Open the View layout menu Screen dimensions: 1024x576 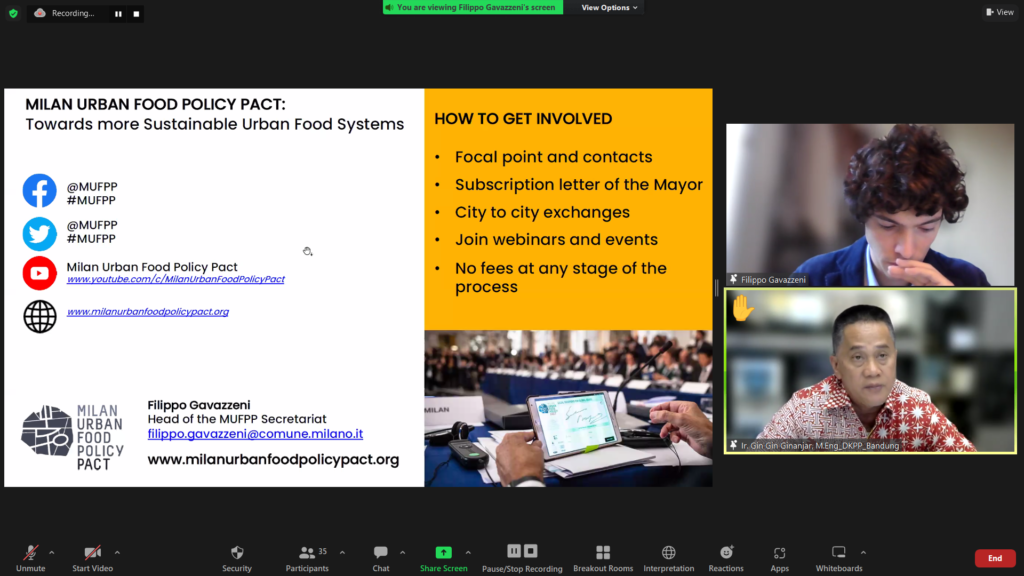pyautogui.click(x=998, y=13)
